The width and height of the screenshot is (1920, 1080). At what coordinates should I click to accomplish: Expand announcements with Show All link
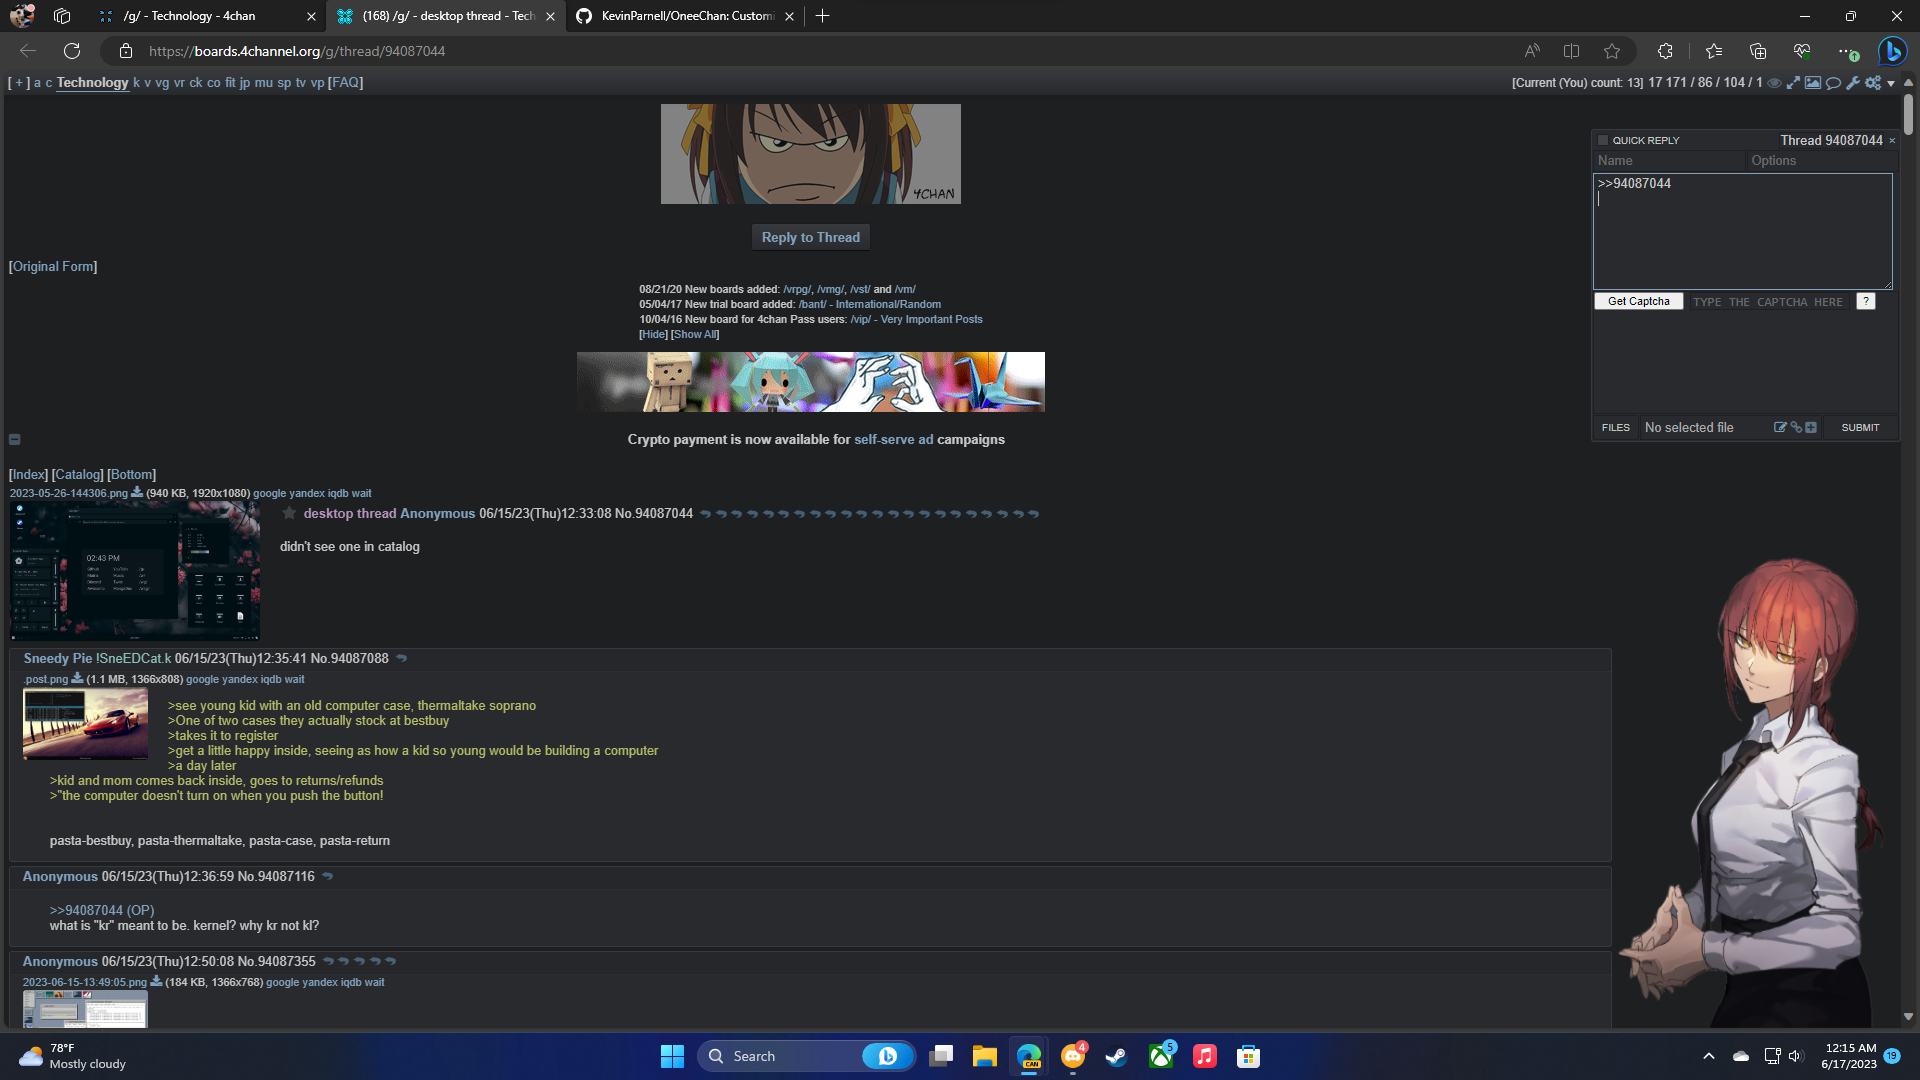(x=694, y=334)
